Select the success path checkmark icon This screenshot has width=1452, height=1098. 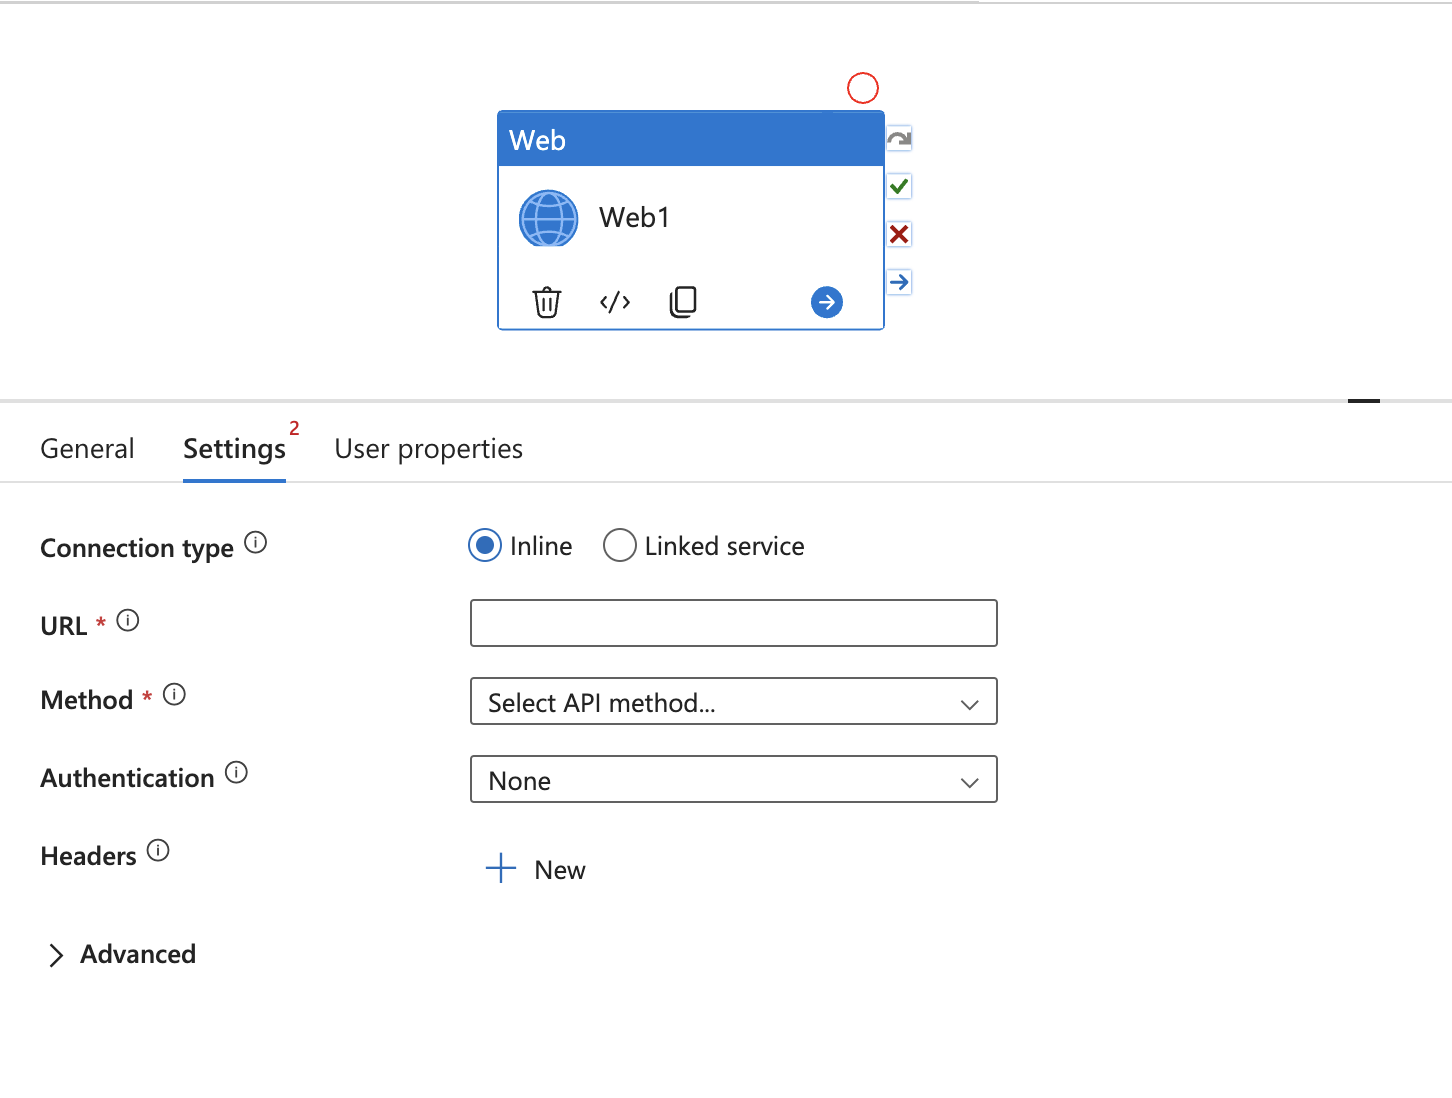pyautogui.click(x=898, y=186)
